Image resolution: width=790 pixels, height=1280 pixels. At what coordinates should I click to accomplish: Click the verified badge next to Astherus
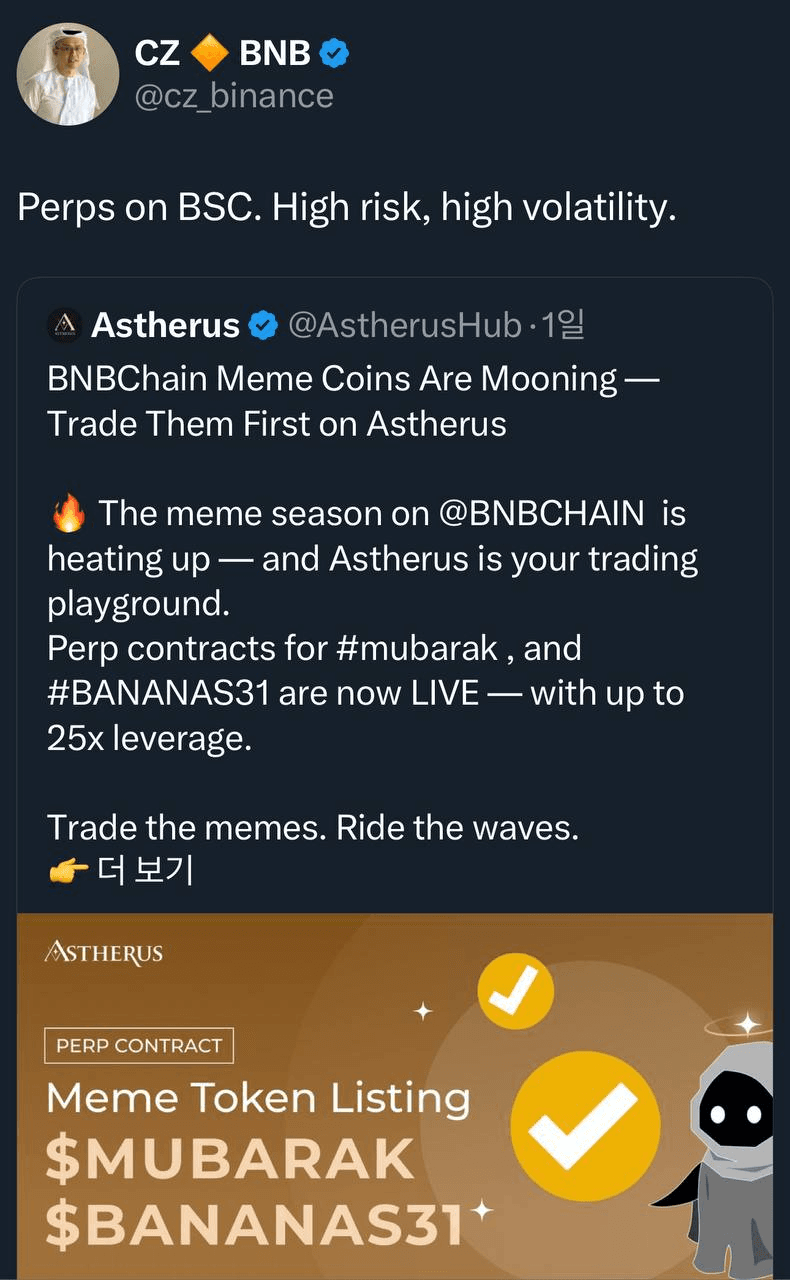pos(263,325)
